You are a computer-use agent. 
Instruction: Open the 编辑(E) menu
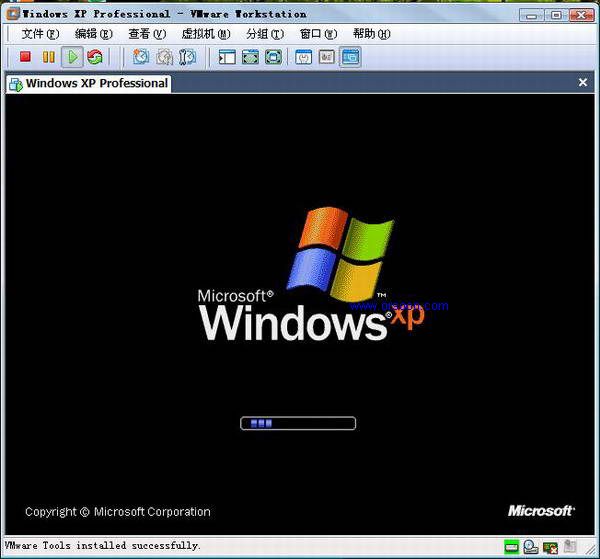93,34
